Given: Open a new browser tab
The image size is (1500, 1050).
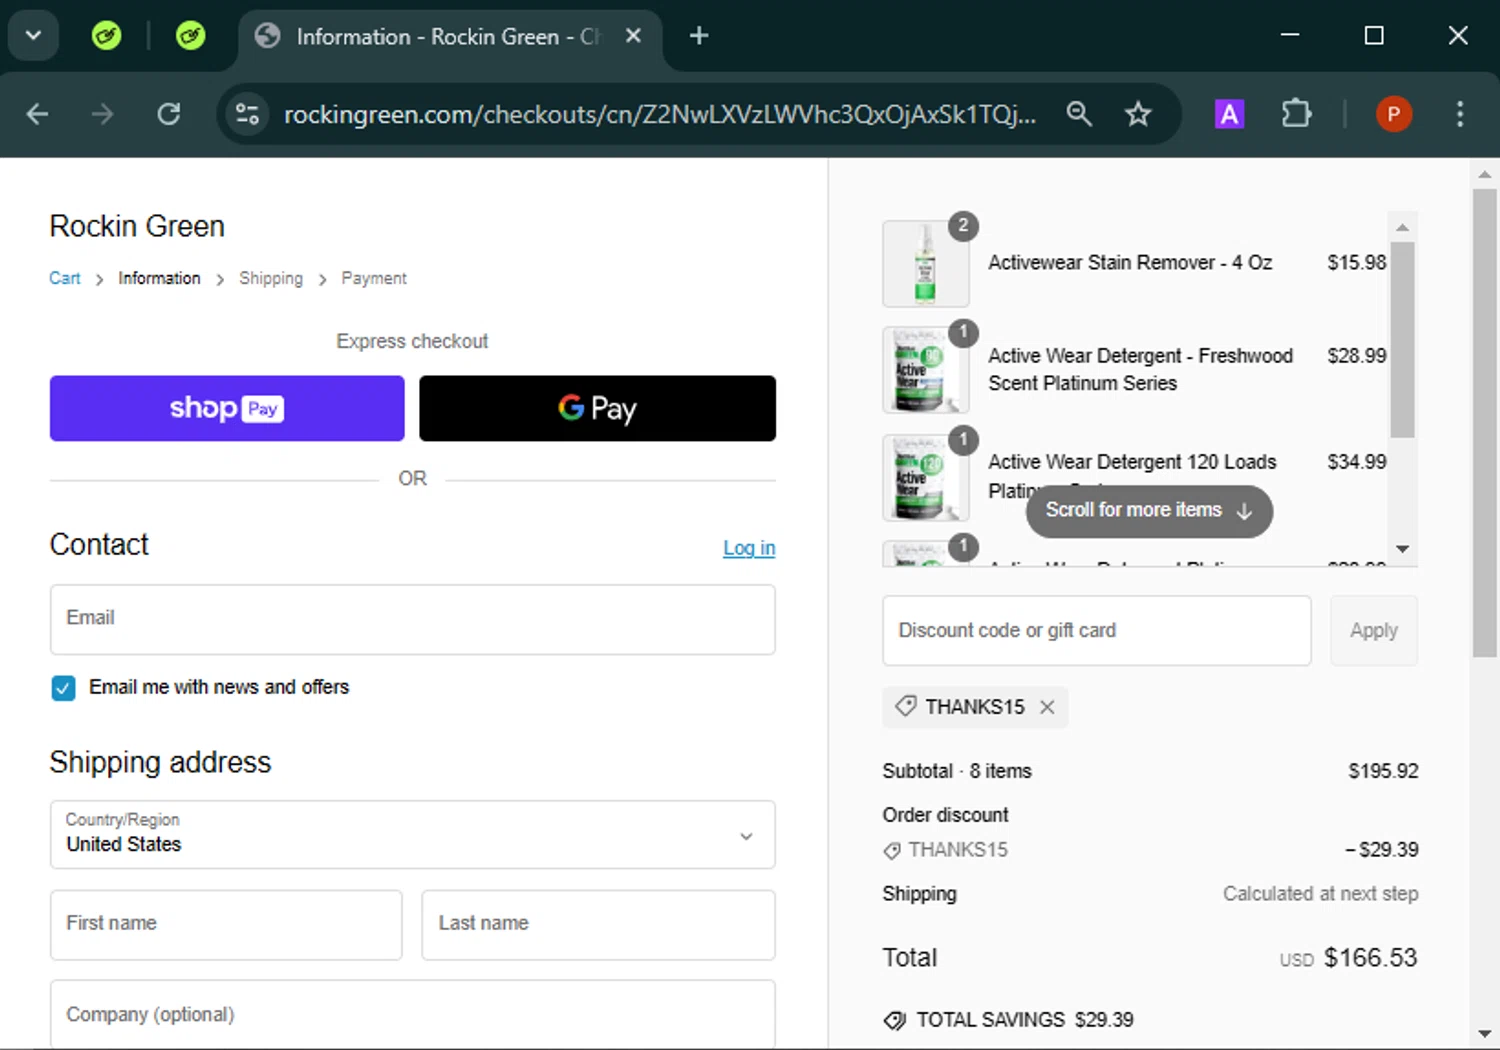Looking at the screenshot, I should point(699,36).
